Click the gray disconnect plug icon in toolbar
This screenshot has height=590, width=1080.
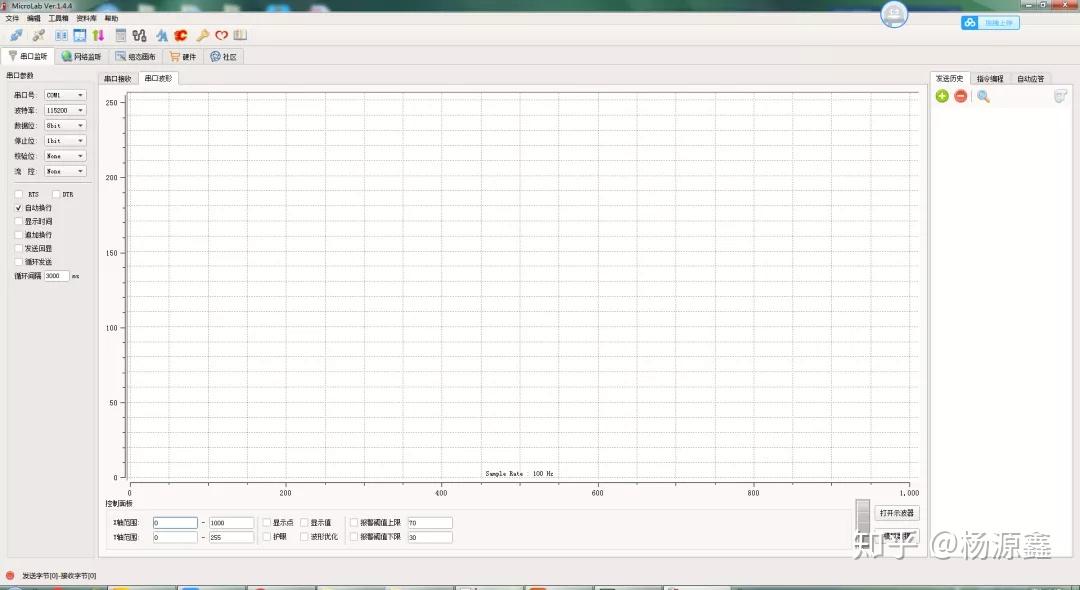[39, 35]
